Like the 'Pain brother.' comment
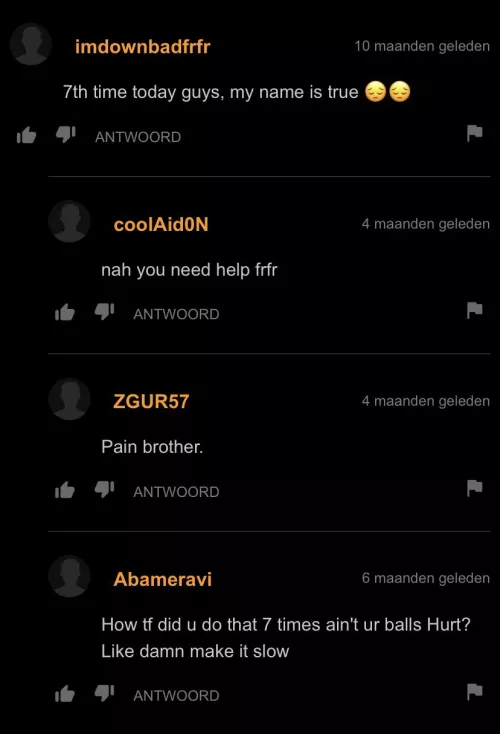500x734 pixels. pyautogui.click(x=65, y=490)
